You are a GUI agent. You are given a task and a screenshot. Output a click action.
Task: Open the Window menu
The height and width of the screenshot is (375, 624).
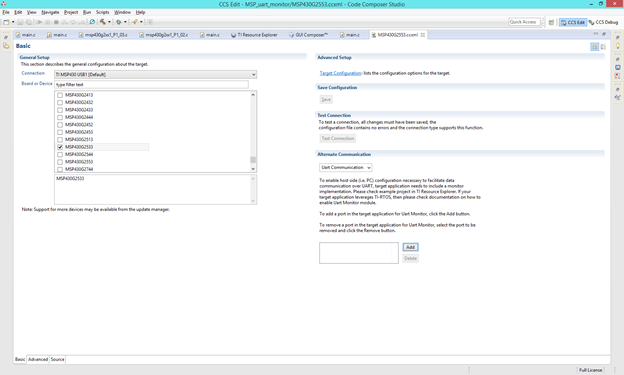click(122, 12)
